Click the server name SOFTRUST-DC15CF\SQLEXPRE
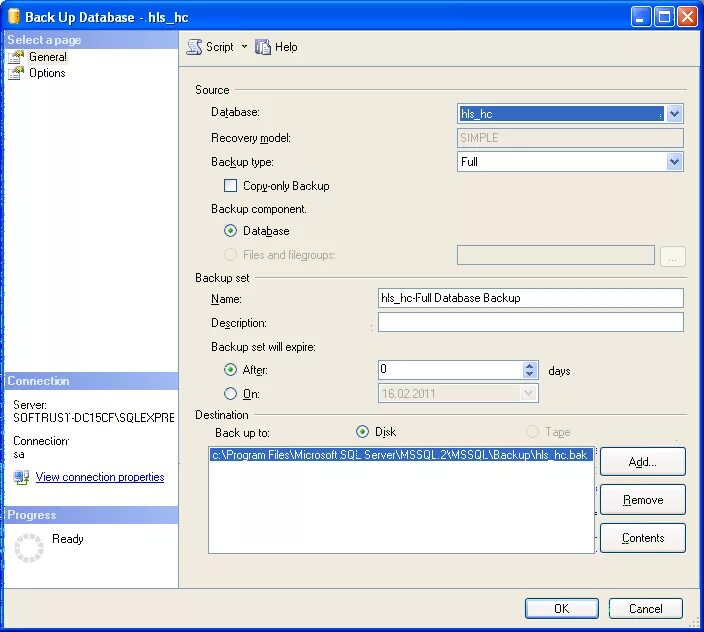This screenshot has width=704, height=632. [x=93, y=418]
